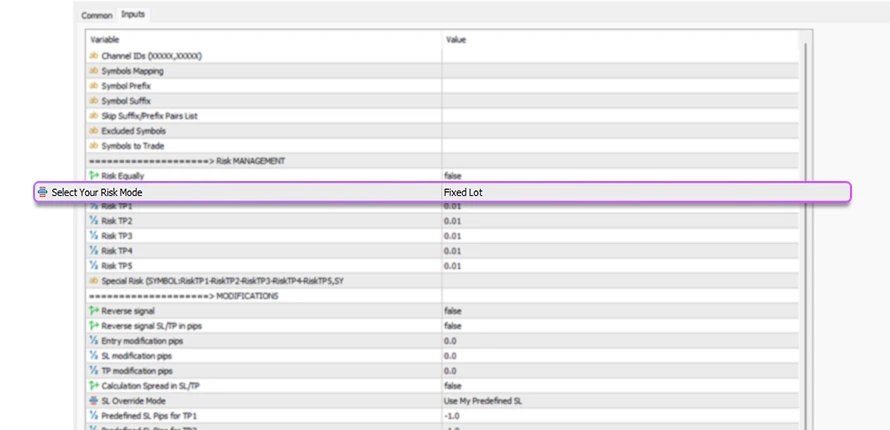Viewport: 890px width, 430px height.
Task: Open the Fixed Lot risk mode dropdown
Action: point(464,192)
